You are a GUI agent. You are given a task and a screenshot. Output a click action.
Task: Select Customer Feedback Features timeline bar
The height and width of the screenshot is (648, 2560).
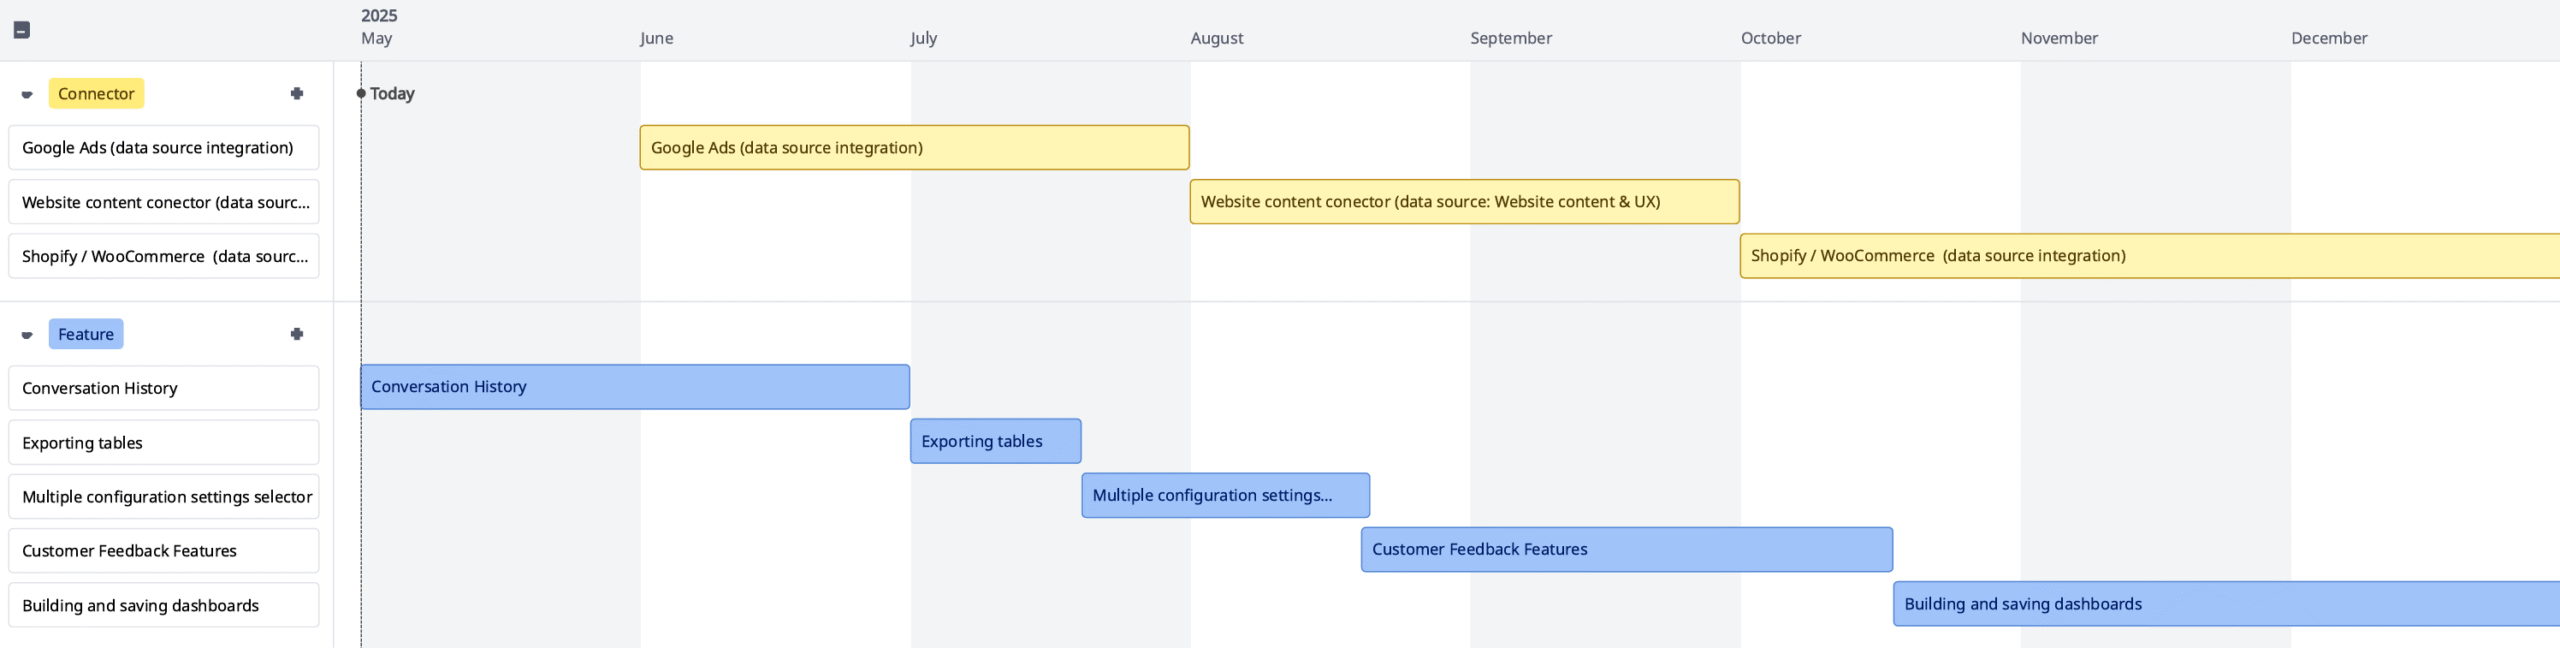(x=1626, y=550)
